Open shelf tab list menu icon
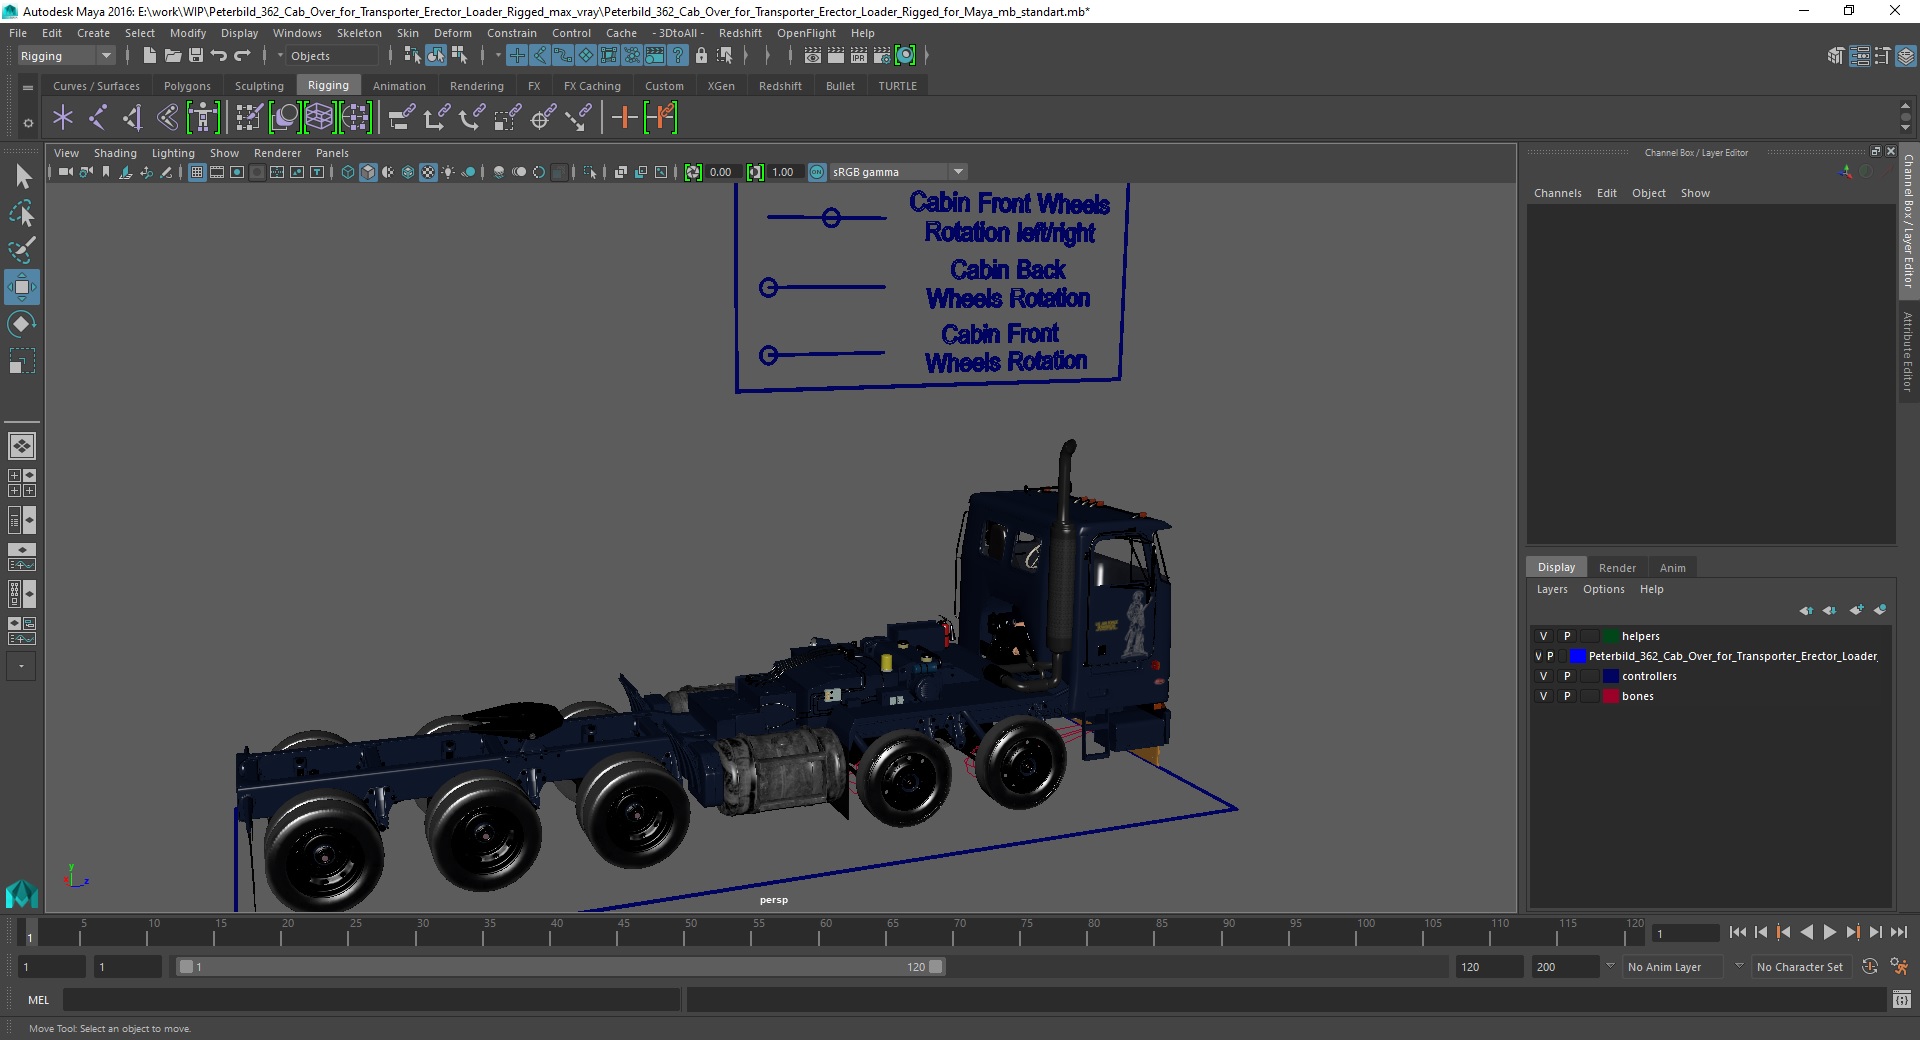 [x=28, y=87]
